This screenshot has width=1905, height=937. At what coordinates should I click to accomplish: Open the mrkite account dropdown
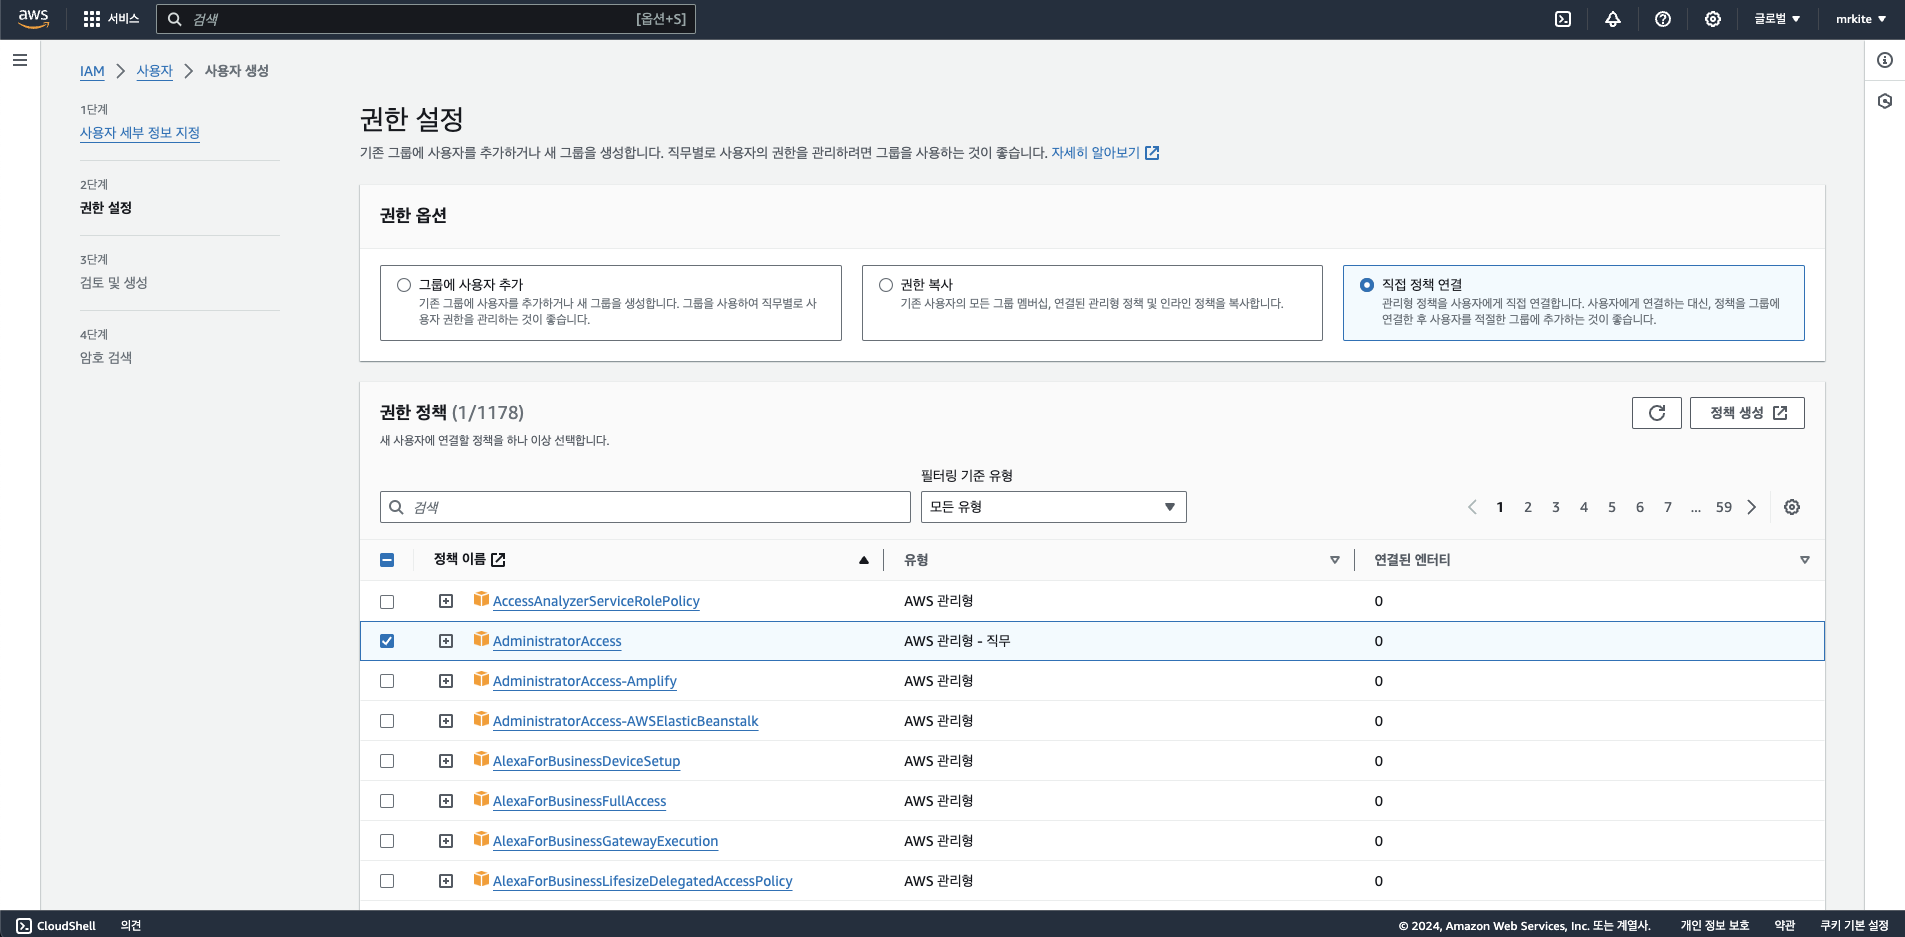point(1861,19)
